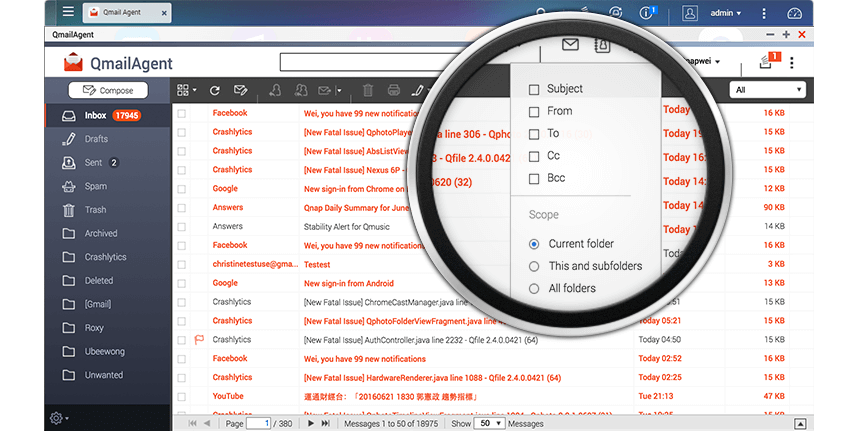Open the Unwanted folder
The height and width of the screenshot is (431, 860).
coord(108,375)
